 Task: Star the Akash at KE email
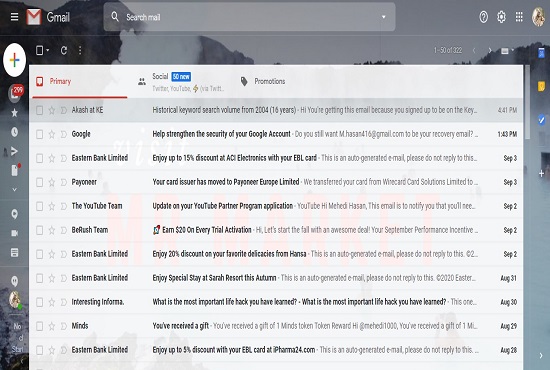pyautogui.click(x=52, y=110)
